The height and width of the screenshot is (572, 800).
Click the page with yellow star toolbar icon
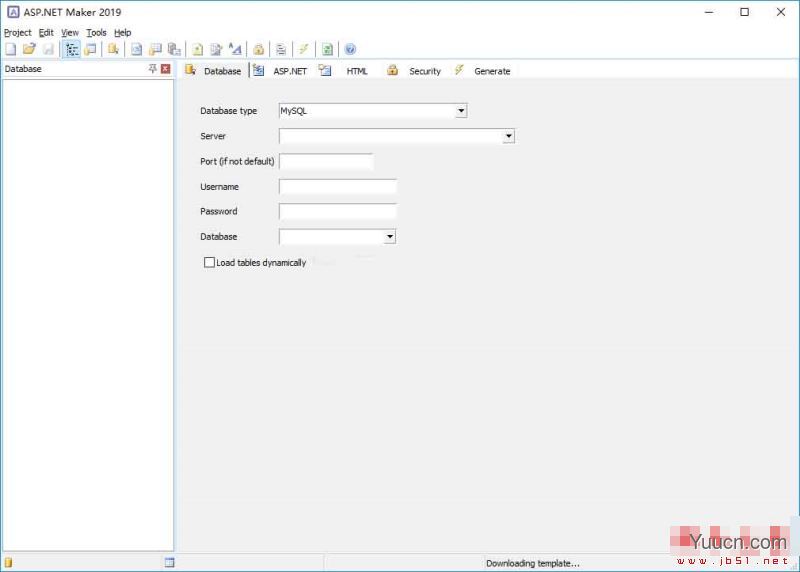point(197,49)
